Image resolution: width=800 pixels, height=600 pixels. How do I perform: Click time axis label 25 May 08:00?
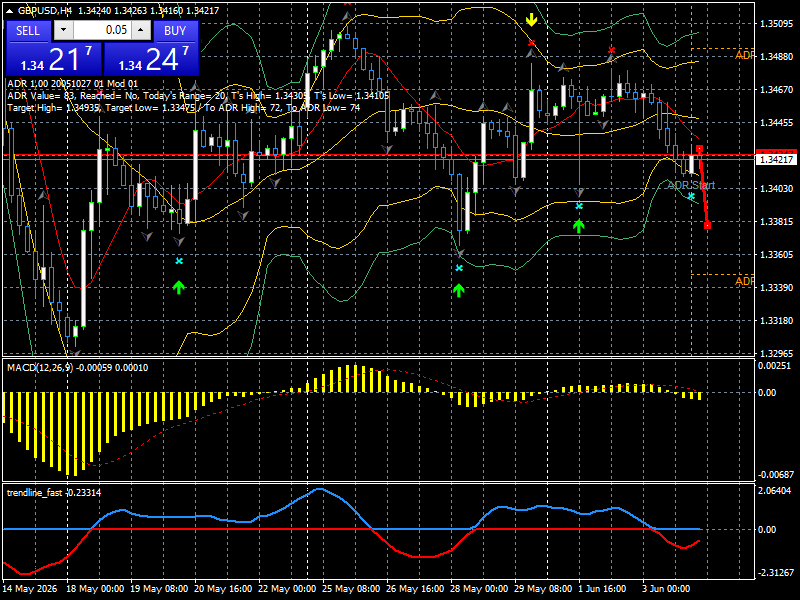[351, 588]
